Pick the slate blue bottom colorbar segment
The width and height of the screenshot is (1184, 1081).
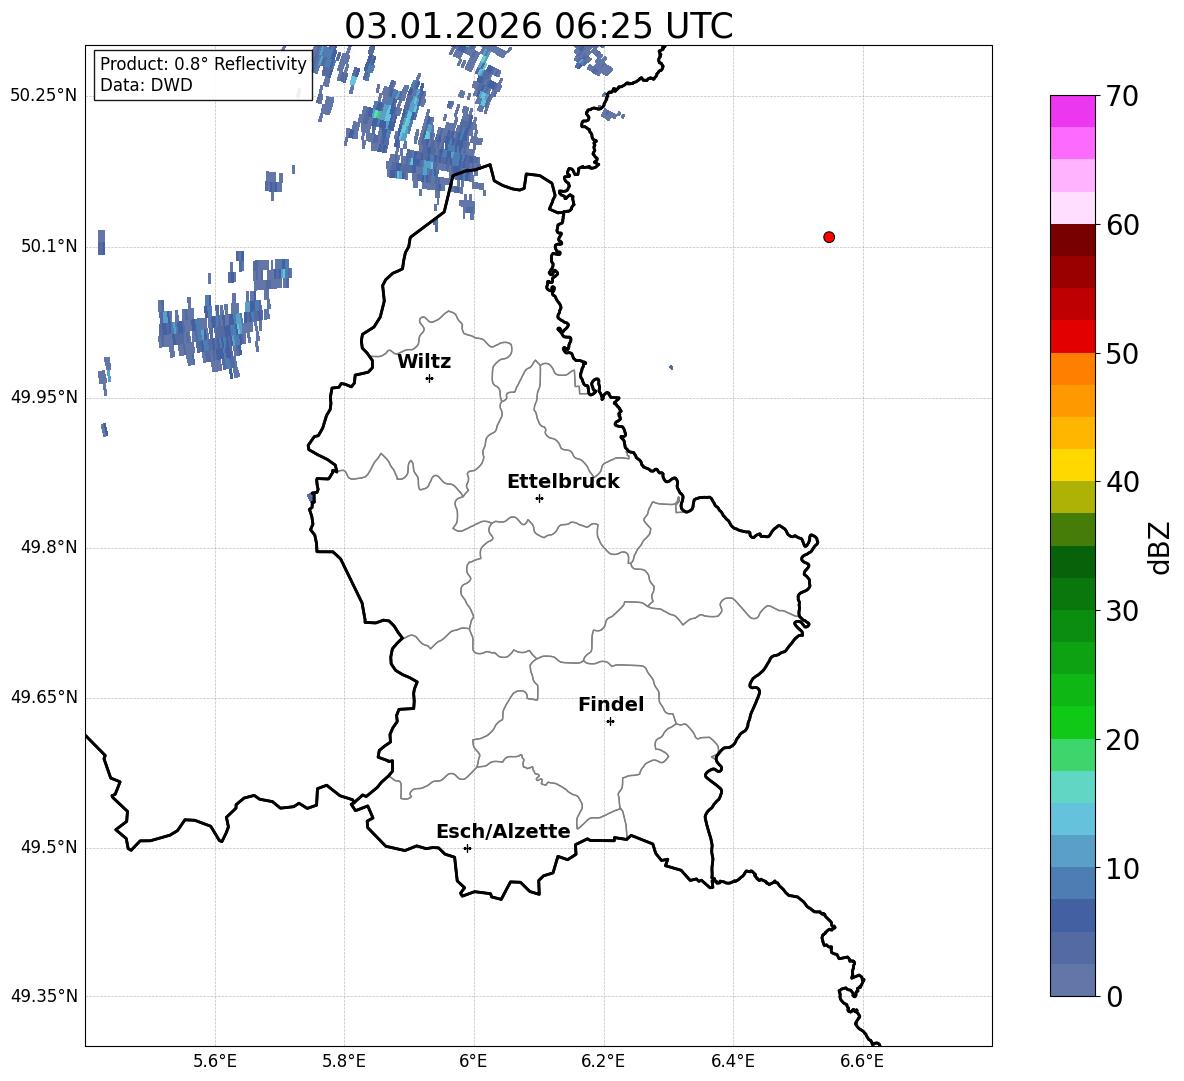pos(1073,980)
